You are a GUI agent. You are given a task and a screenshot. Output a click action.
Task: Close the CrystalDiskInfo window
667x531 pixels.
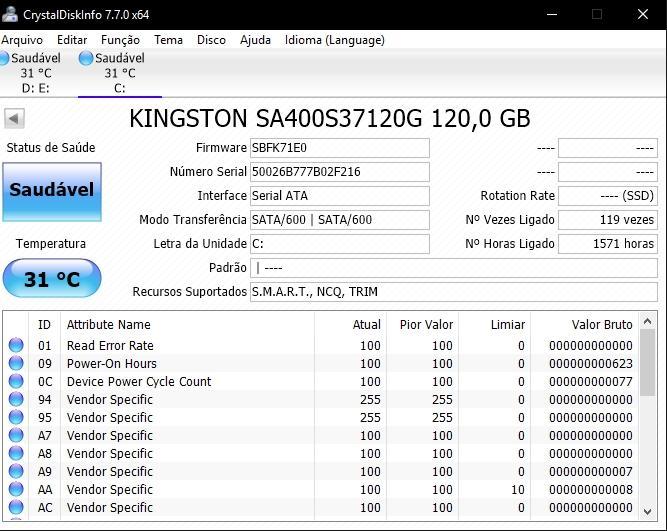click(x=643, y=14)
